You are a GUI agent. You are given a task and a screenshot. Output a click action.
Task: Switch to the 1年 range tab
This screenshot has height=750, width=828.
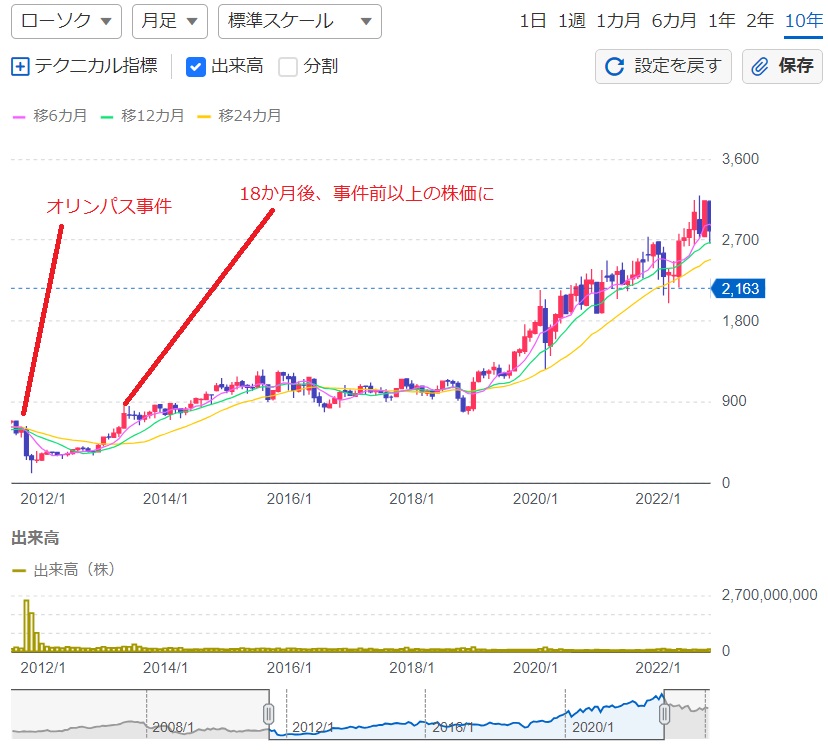pos(721,21)
